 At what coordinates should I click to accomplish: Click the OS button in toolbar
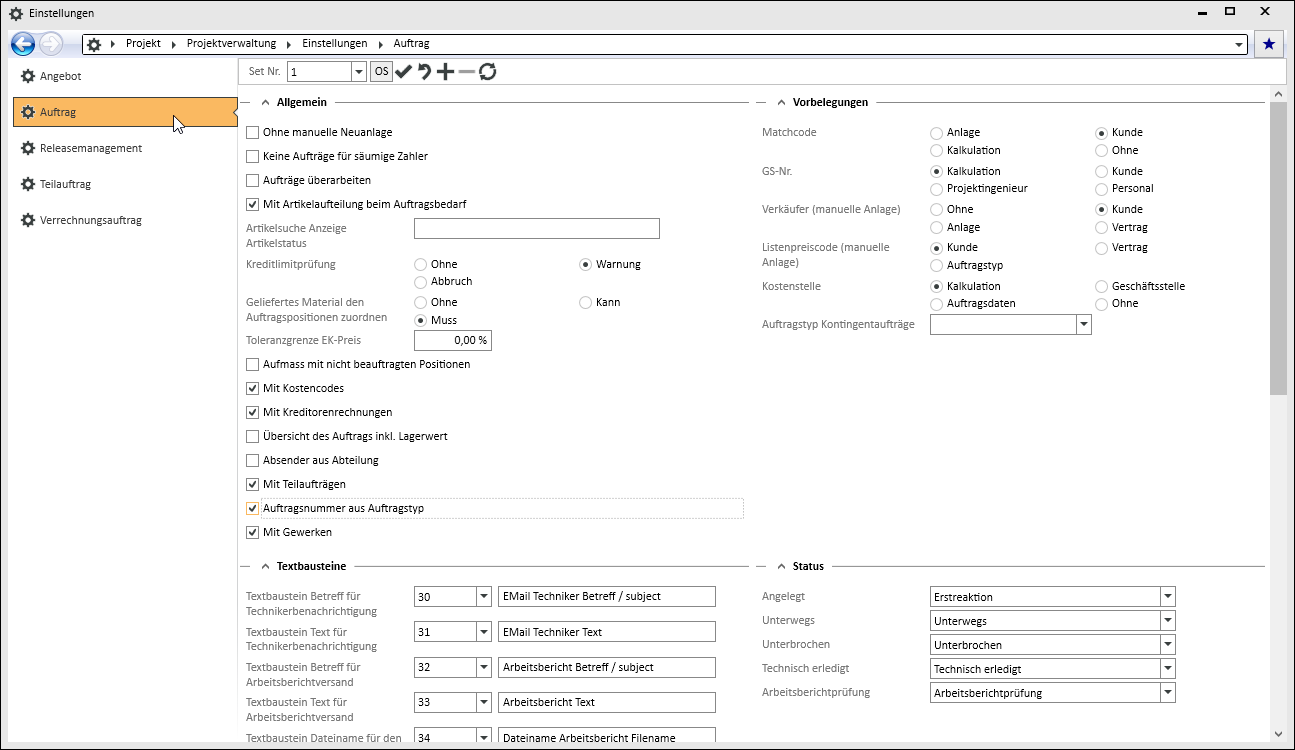coord(381,71)
